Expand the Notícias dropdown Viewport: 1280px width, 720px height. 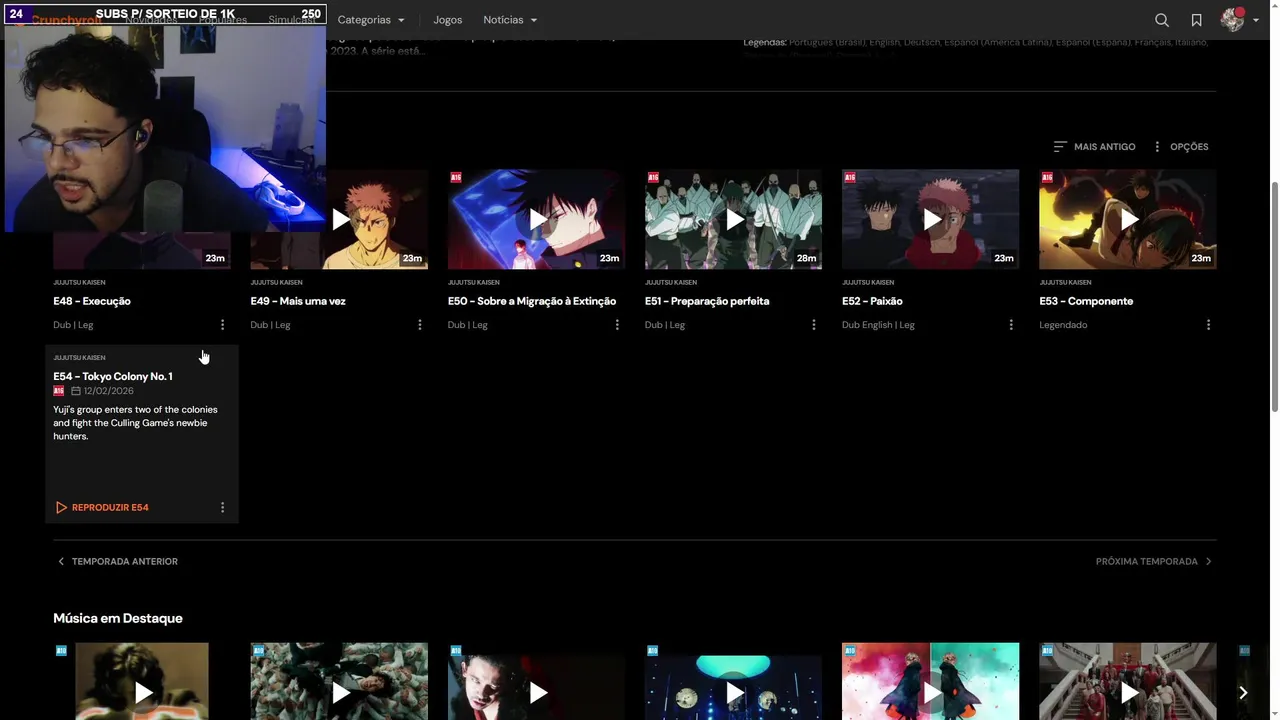[510, 20]
